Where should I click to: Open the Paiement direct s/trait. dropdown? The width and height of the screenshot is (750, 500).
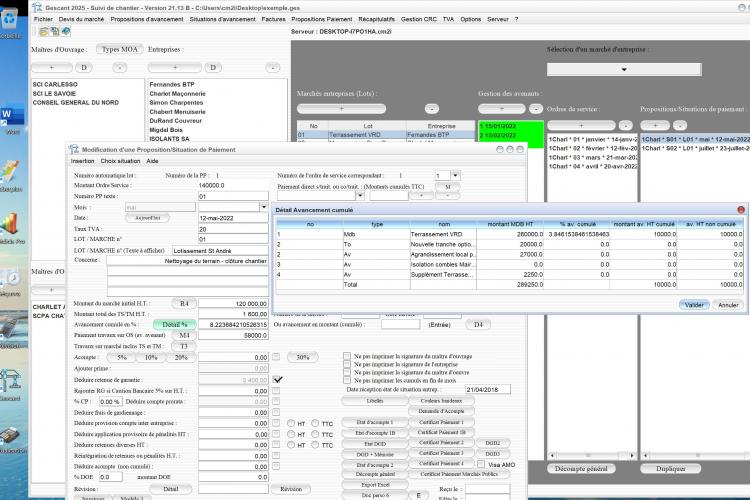[360, 196]
